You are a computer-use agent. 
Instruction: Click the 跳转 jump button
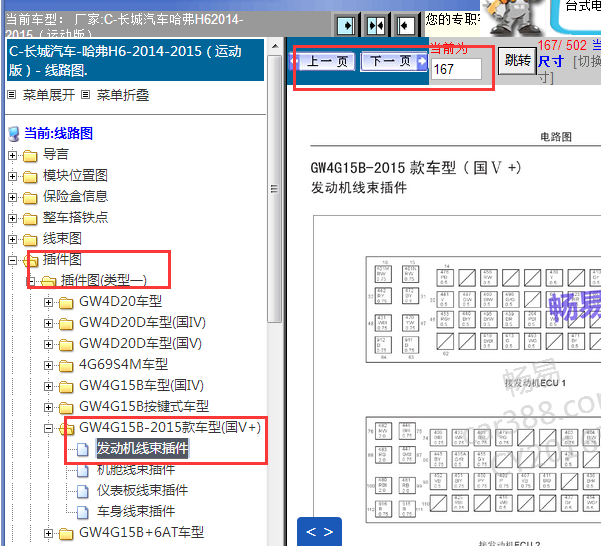point(517,61)
